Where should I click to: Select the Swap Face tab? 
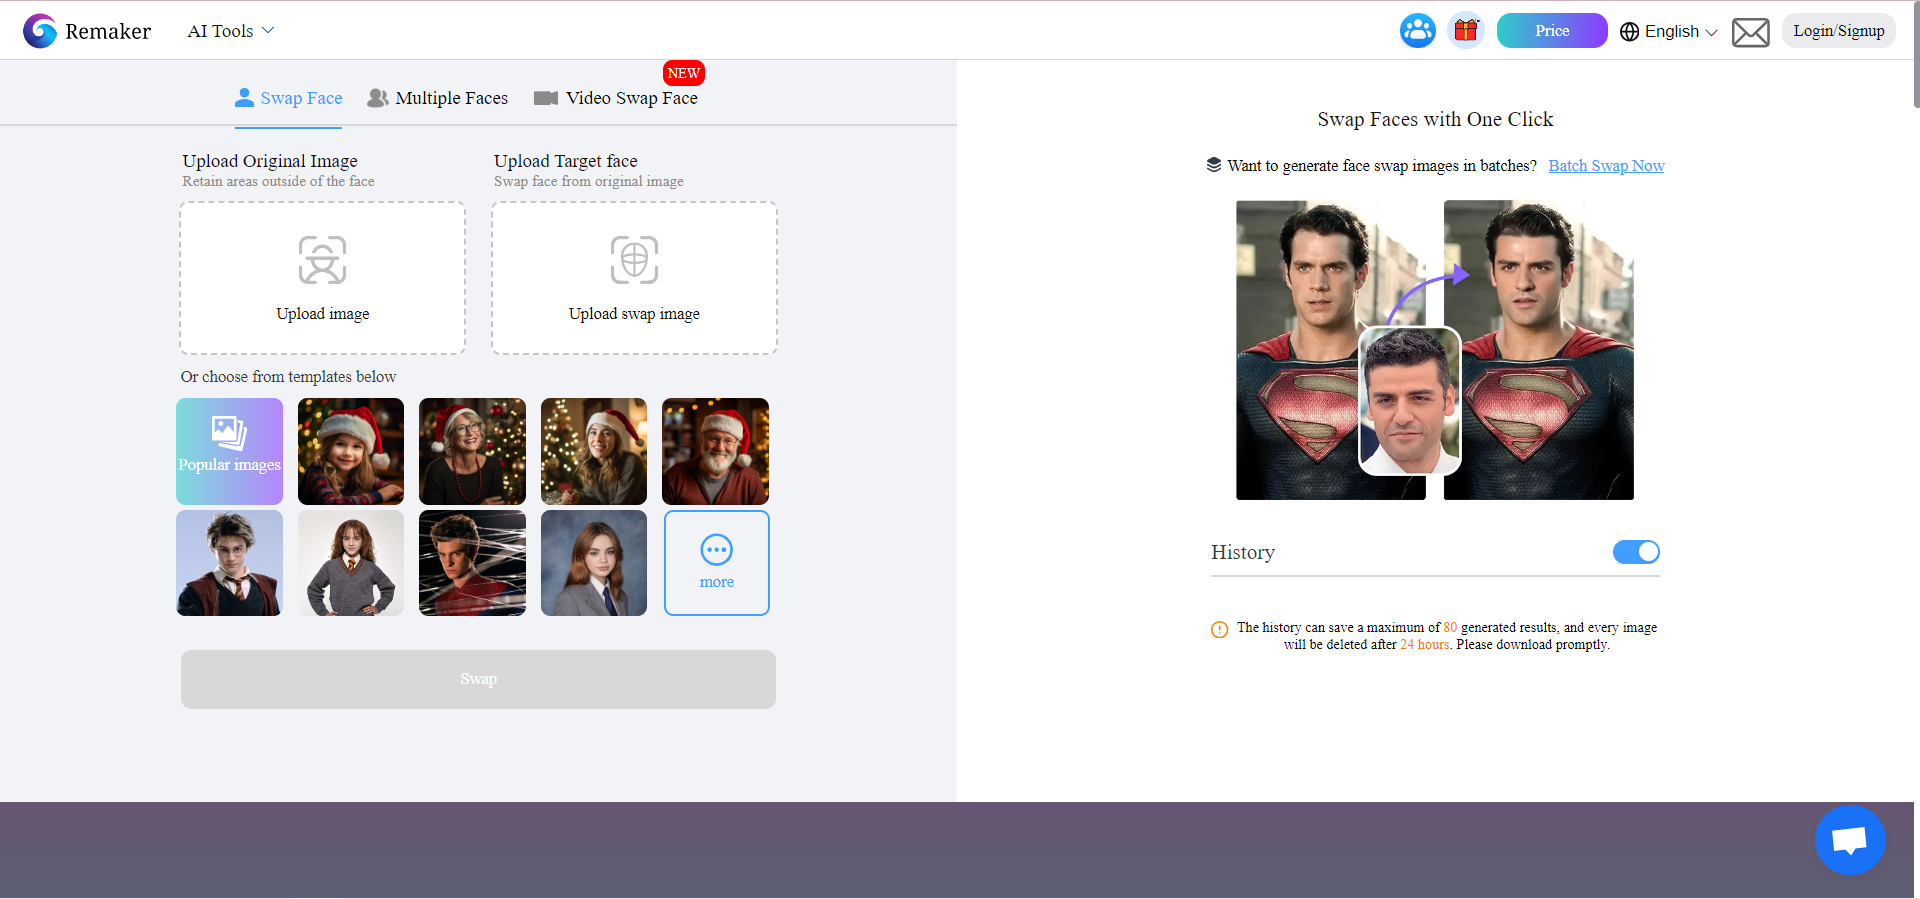click(289, 98)
